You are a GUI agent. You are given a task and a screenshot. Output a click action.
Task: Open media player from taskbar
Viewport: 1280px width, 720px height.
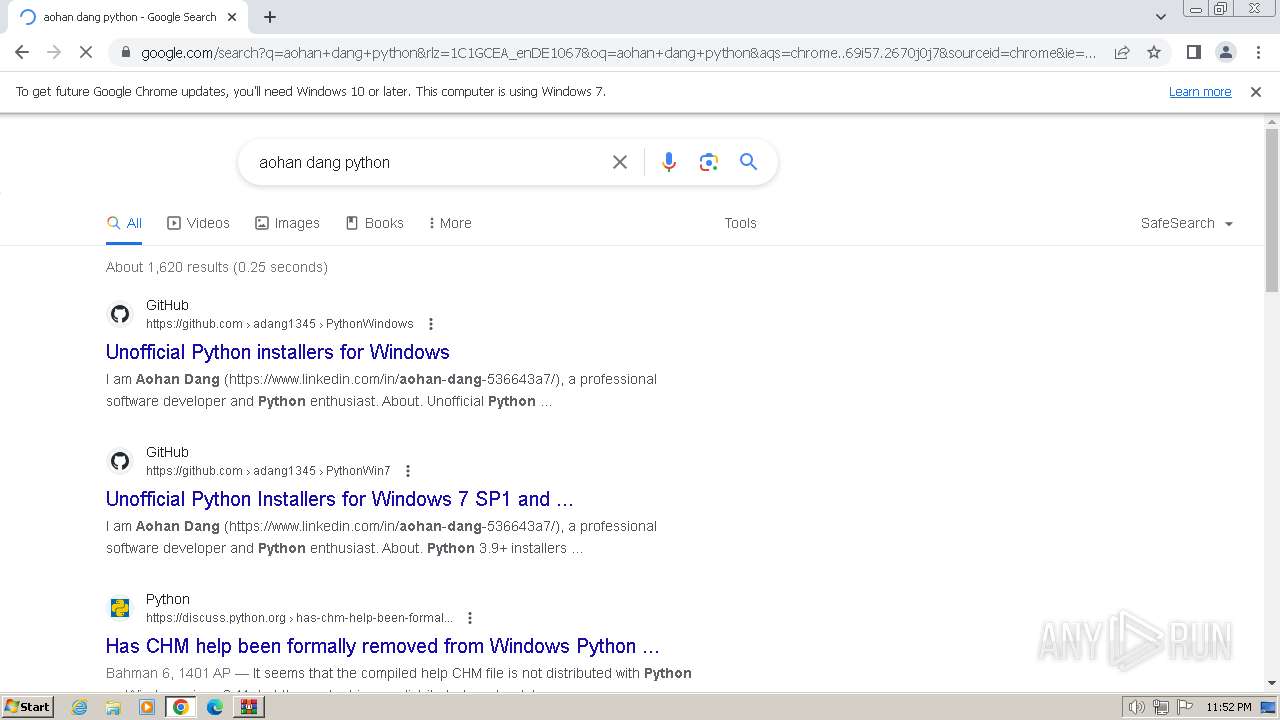point(147,707)
